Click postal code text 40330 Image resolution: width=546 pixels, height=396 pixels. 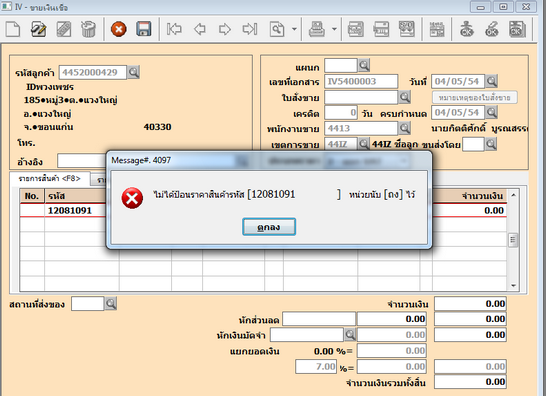click(x=157, y=127)
